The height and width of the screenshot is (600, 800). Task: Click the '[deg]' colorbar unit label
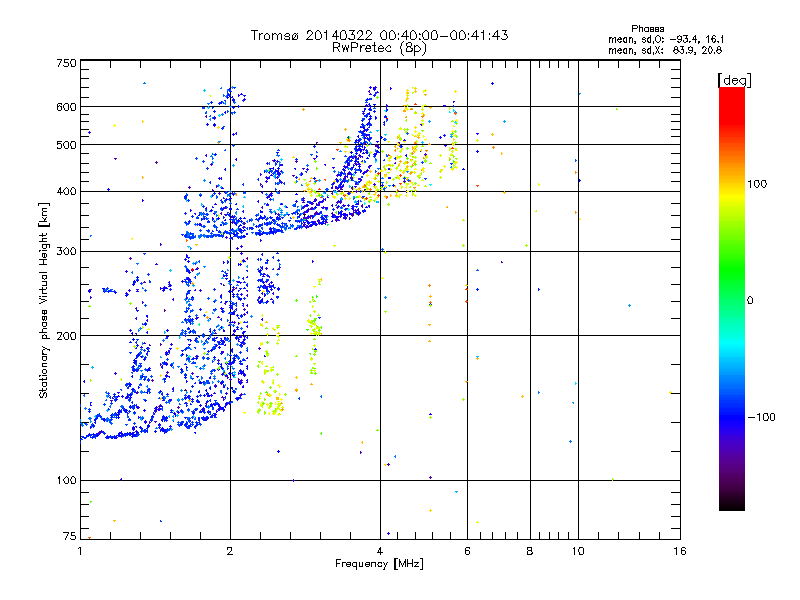(734, 80)
